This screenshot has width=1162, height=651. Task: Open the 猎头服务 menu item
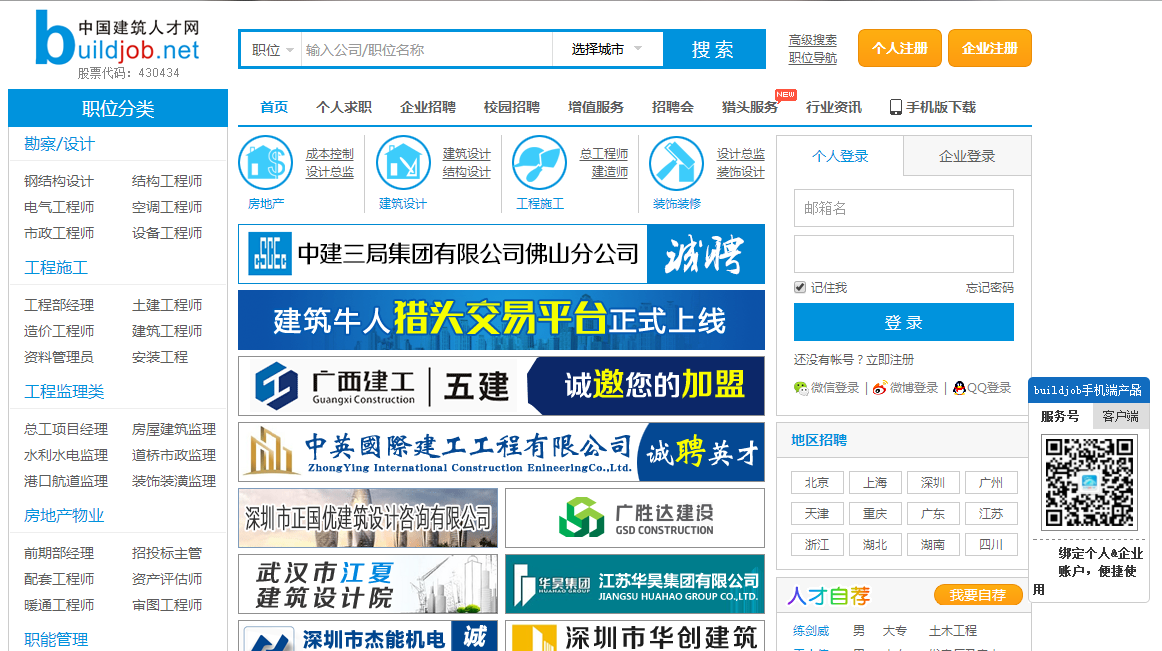(x=750, y=108)
